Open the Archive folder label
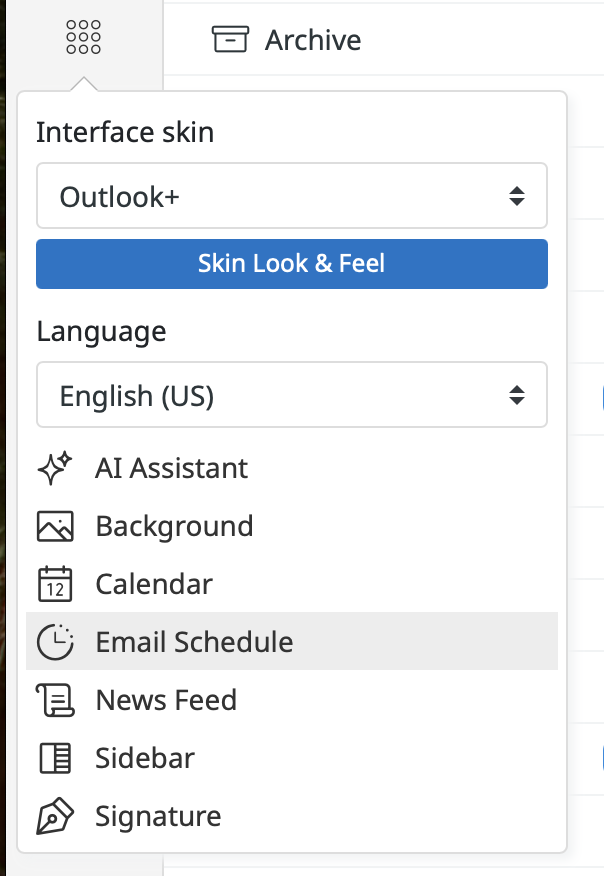 pyautogui.click(x=313, y=40)
